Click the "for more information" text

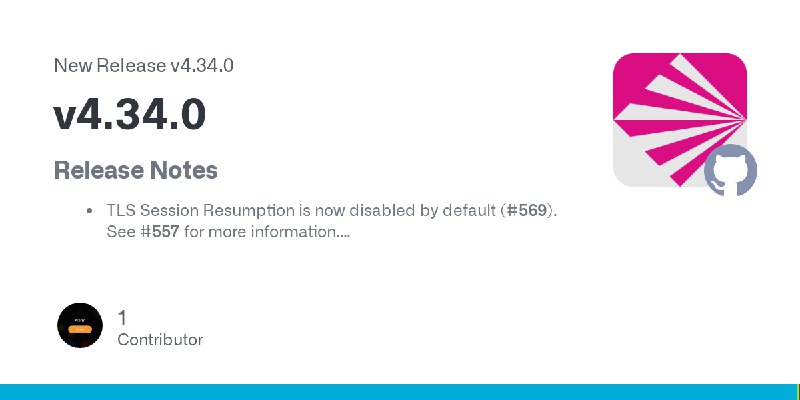(259, 232)
